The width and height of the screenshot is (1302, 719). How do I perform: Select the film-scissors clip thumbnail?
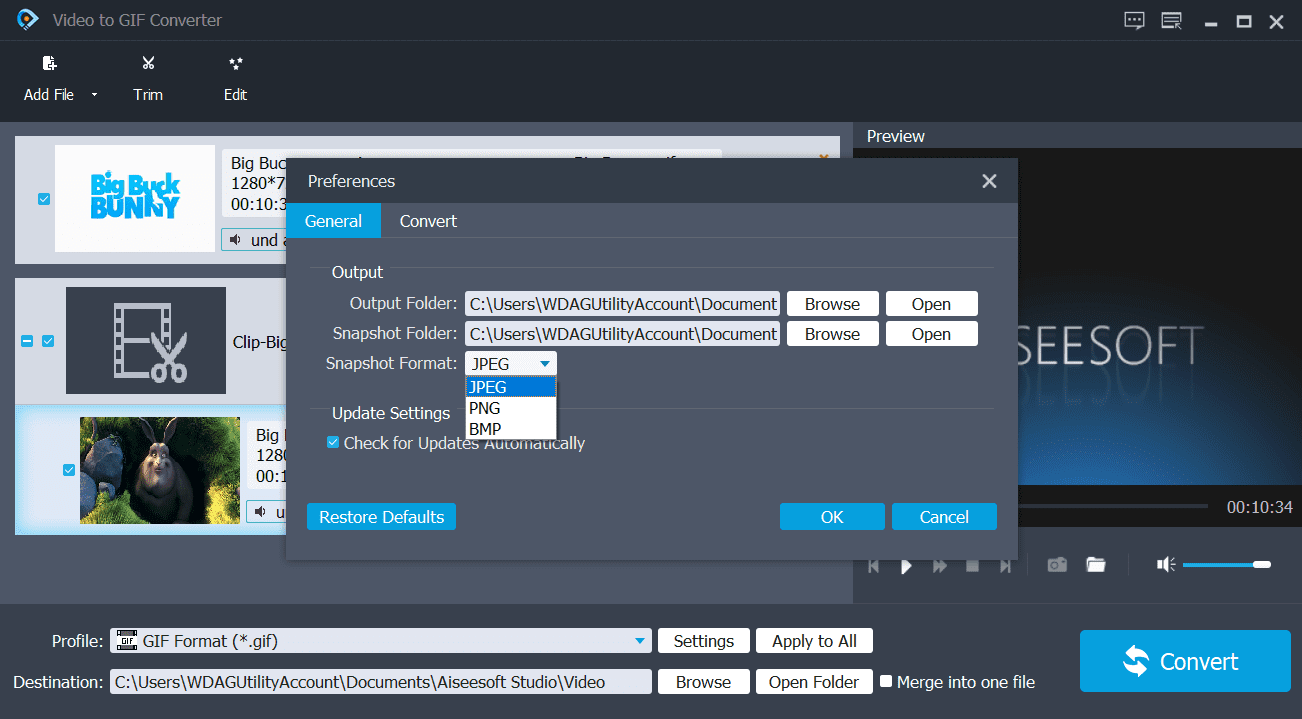pos(146,340)
